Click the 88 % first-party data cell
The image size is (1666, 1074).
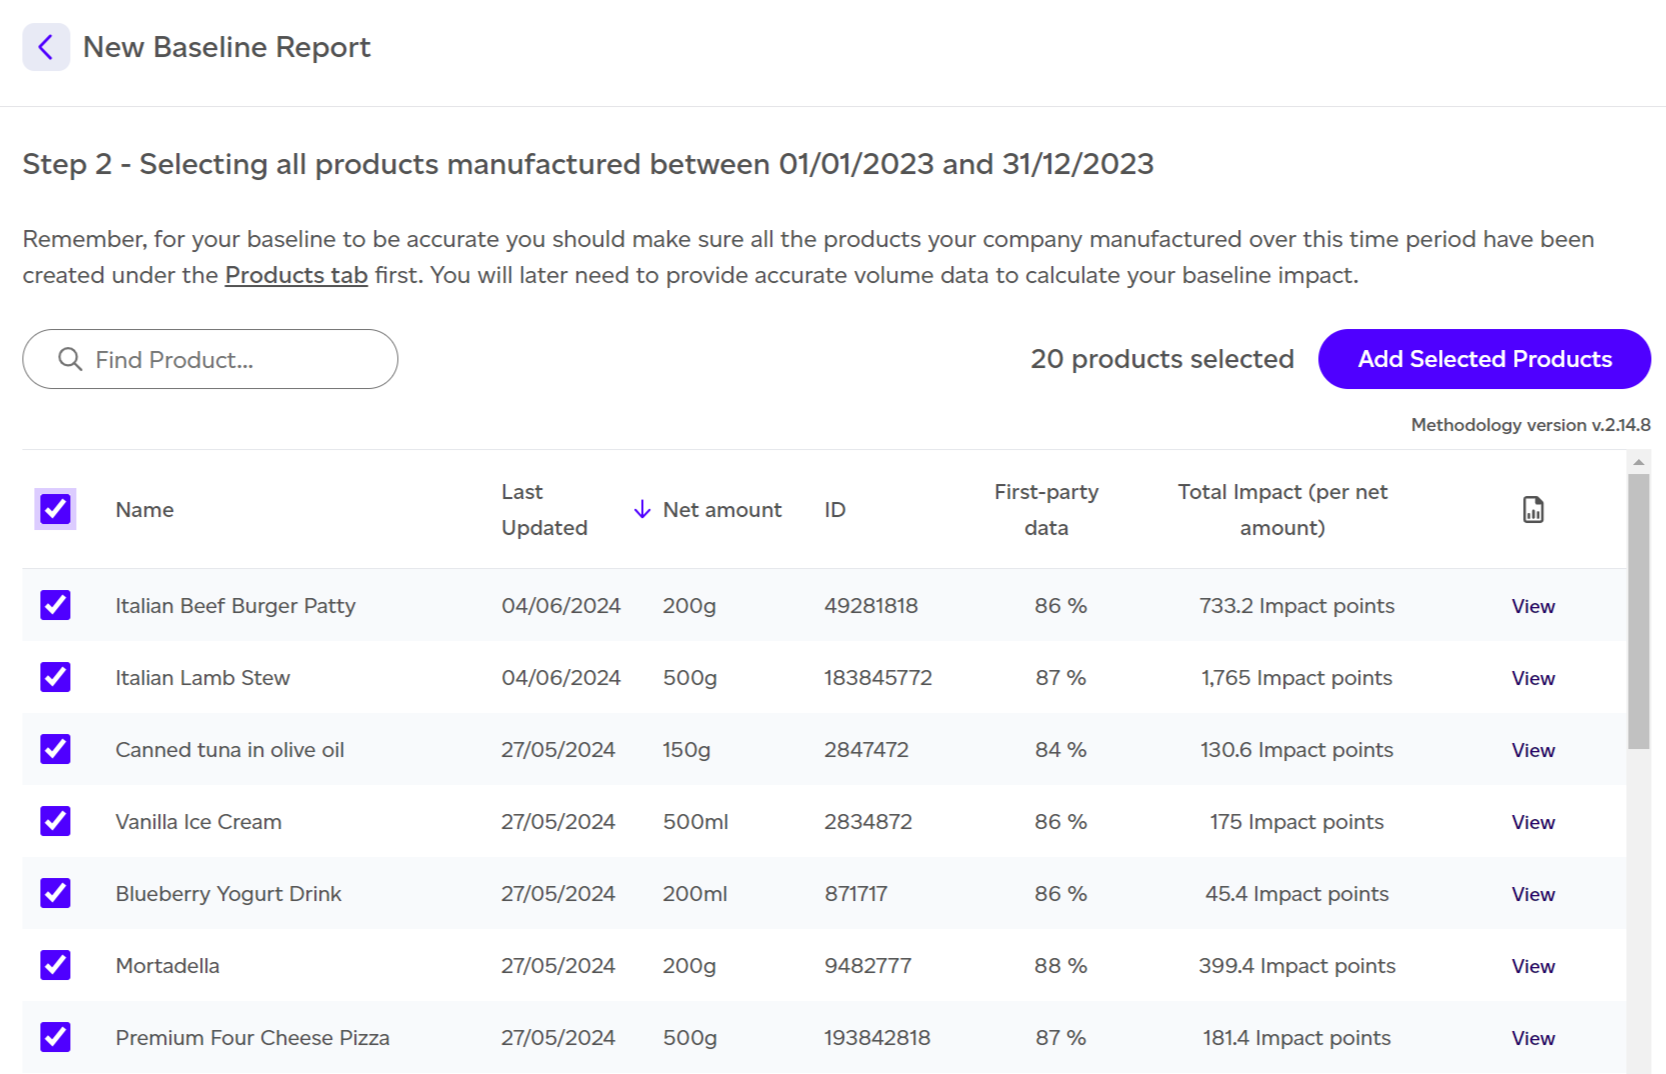[1060, 966]
